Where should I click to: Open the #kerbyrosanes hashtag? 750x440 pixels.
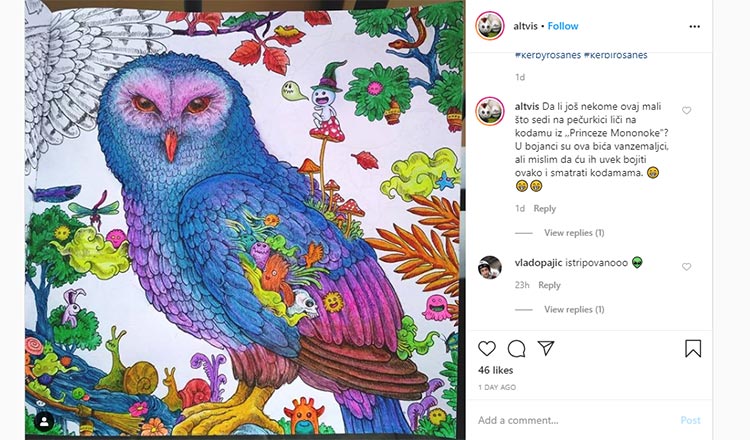click(x=542, y=55)
